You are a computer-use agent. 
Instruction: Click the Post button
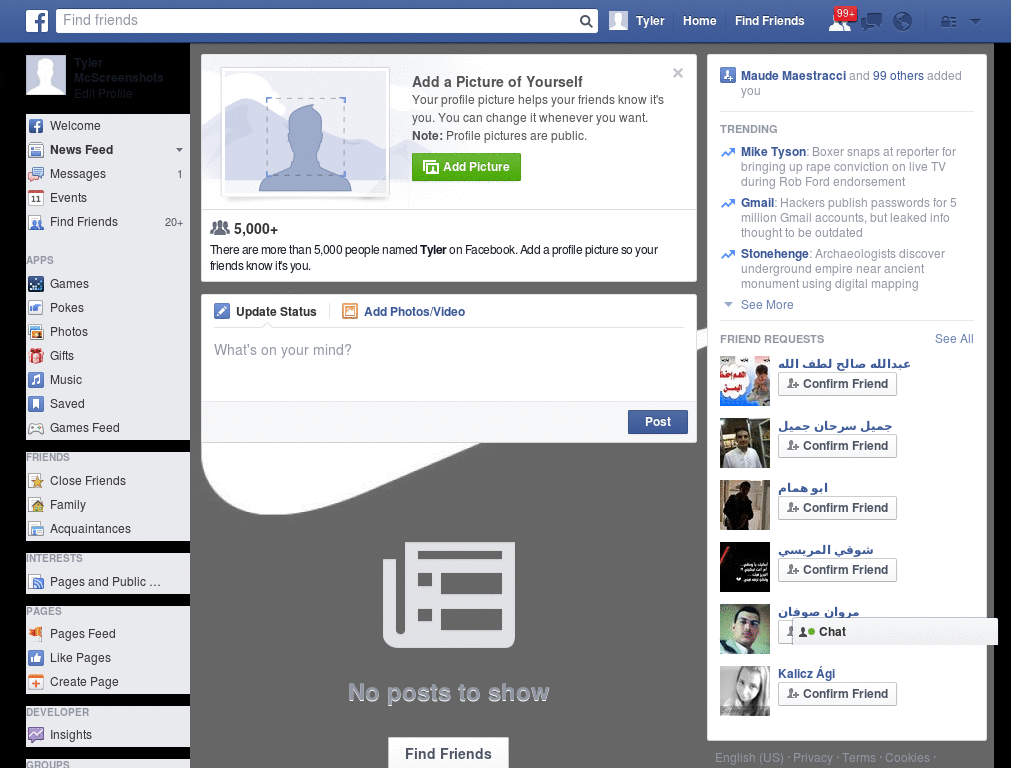pyautogui.click(x=658, y=422)
